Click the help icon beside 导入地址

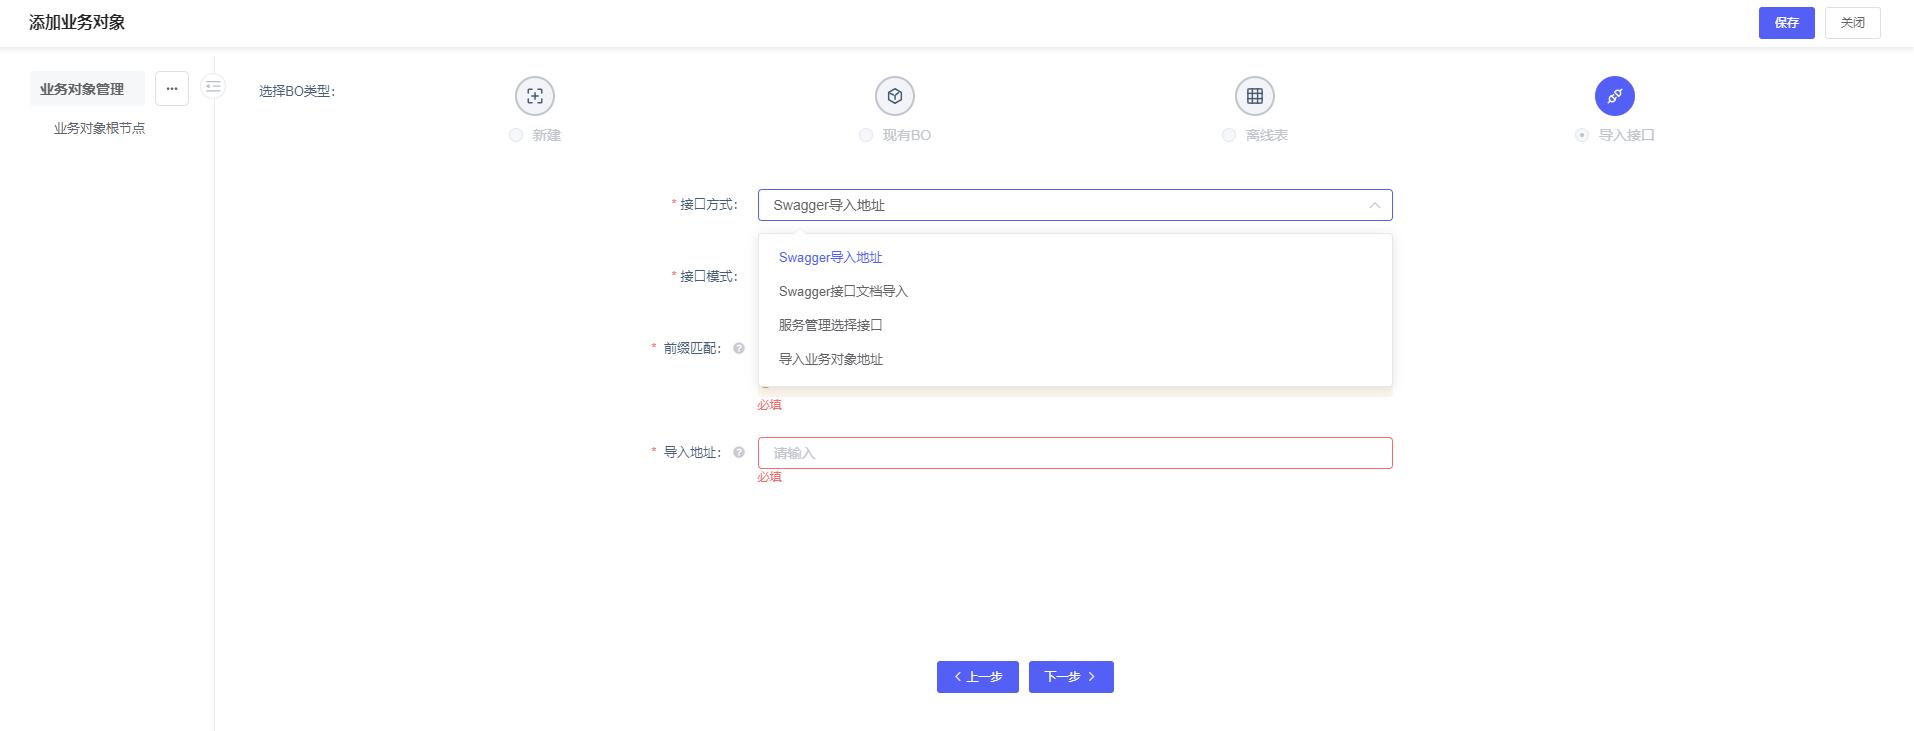tap(739, 452)
